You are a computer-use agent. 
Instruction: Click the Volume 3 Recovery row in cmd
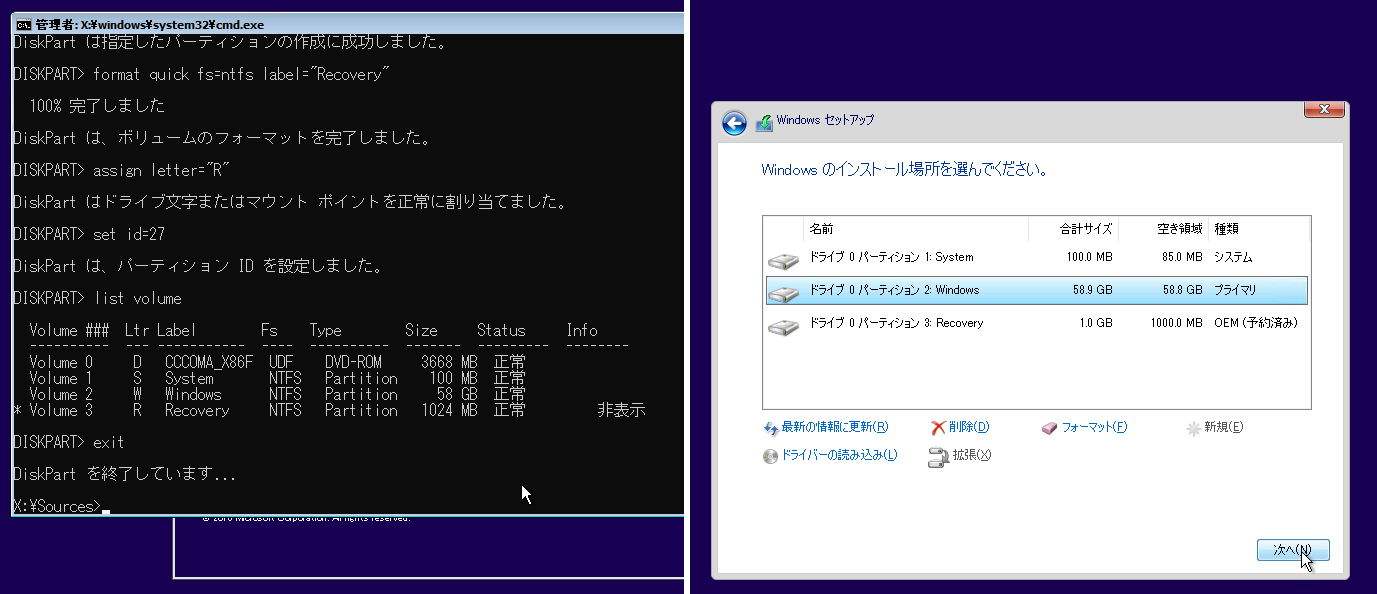[x=329, y=410]
